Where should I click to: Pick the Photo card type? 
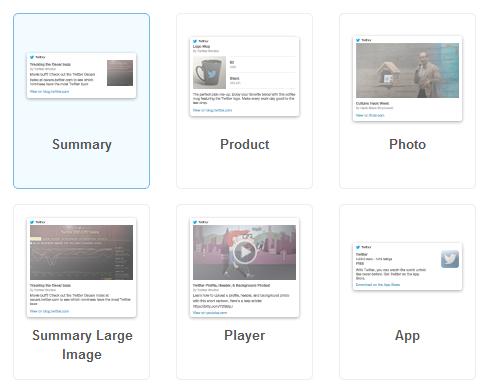coord(407,101)
